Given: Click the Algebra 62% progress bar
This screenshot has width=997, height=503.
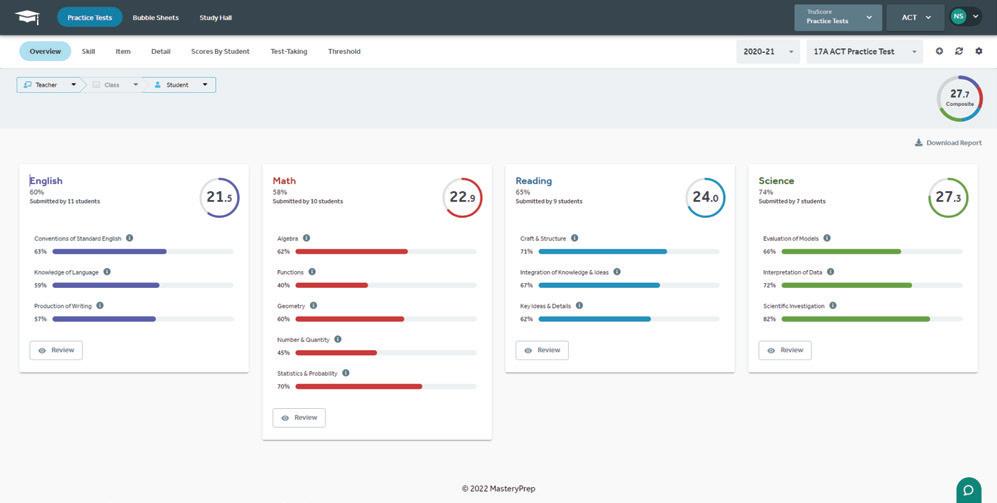Looking at the screenshot, I should [x=386, y=252].
